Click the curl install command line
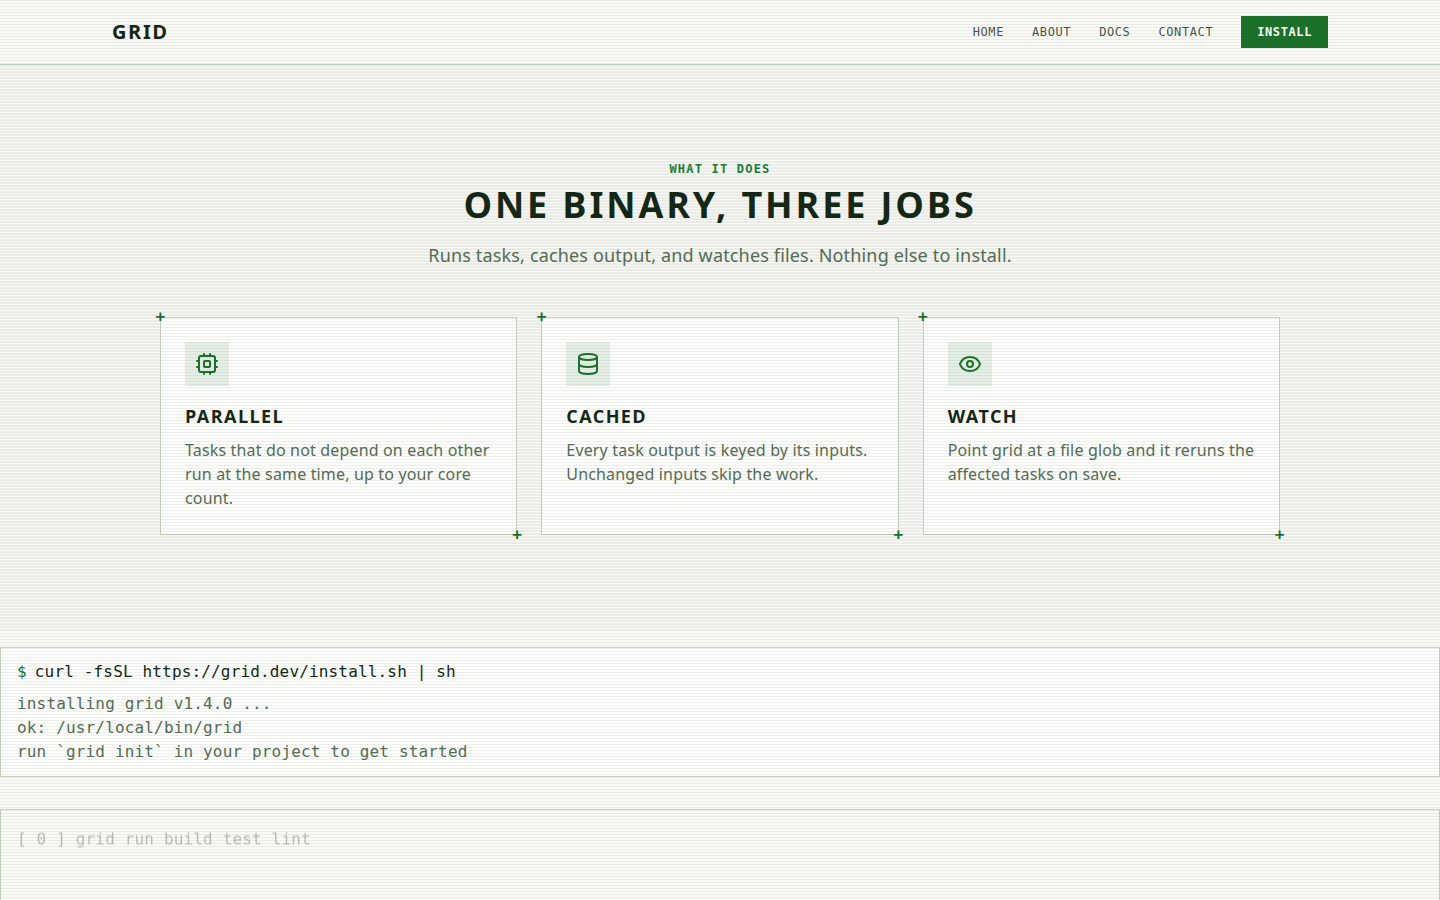Screen dimensions: 1440x900 click(x=236, y=672)
